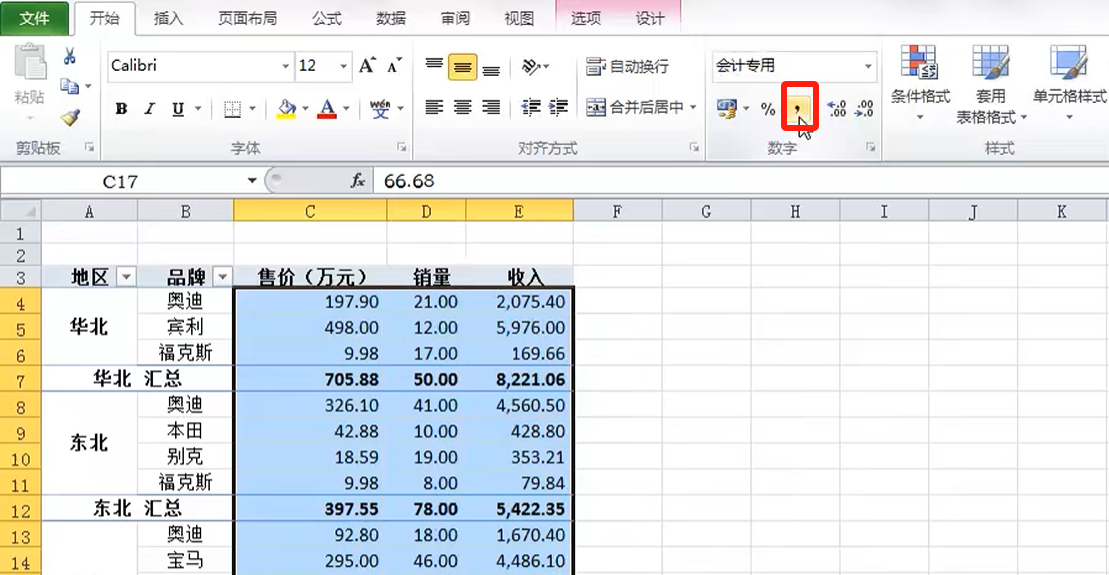Open 品牌 filter dropdown
Viewport: 1109px width, 575px height.
pyautogui.click(x=222, y=277)
